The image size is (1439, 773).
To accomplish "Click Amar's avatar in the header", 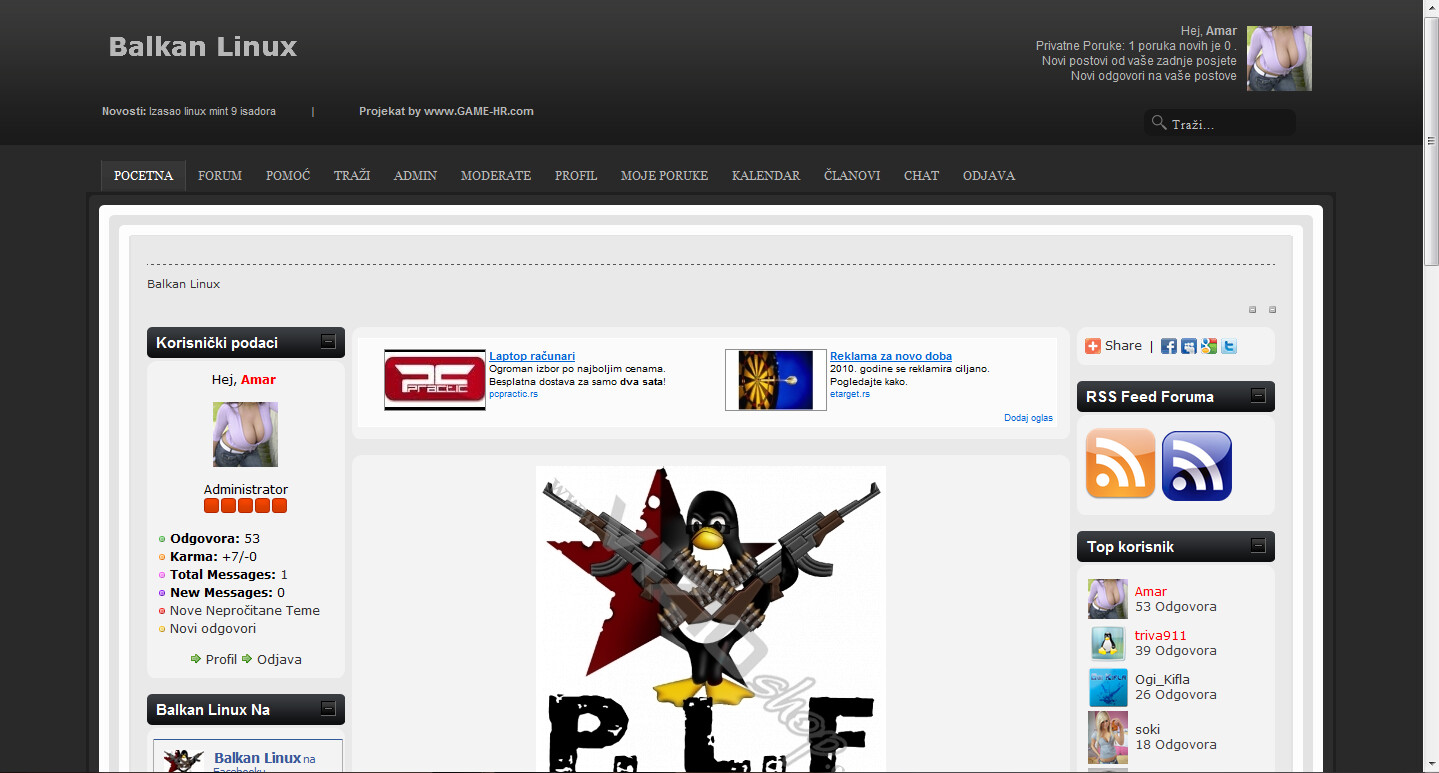I will 1279,58.
